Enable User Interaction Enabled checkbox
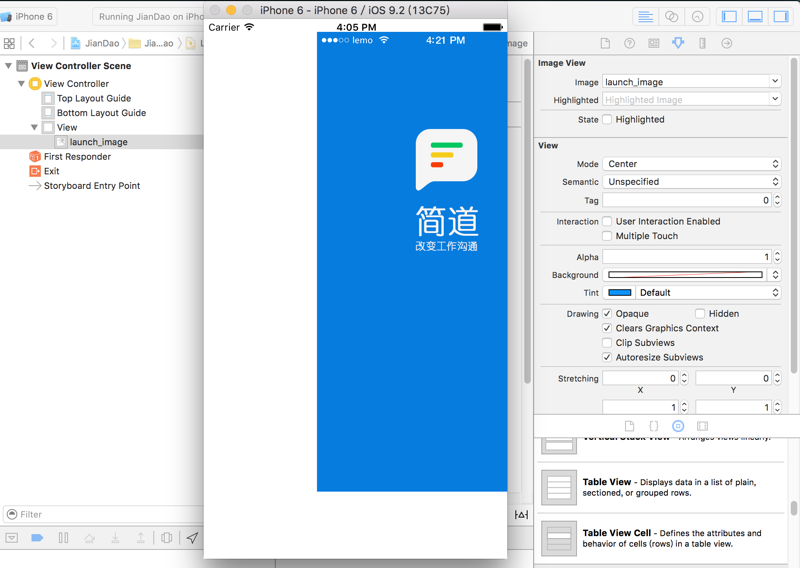800x568 pixels. click(x=607, y=221)
